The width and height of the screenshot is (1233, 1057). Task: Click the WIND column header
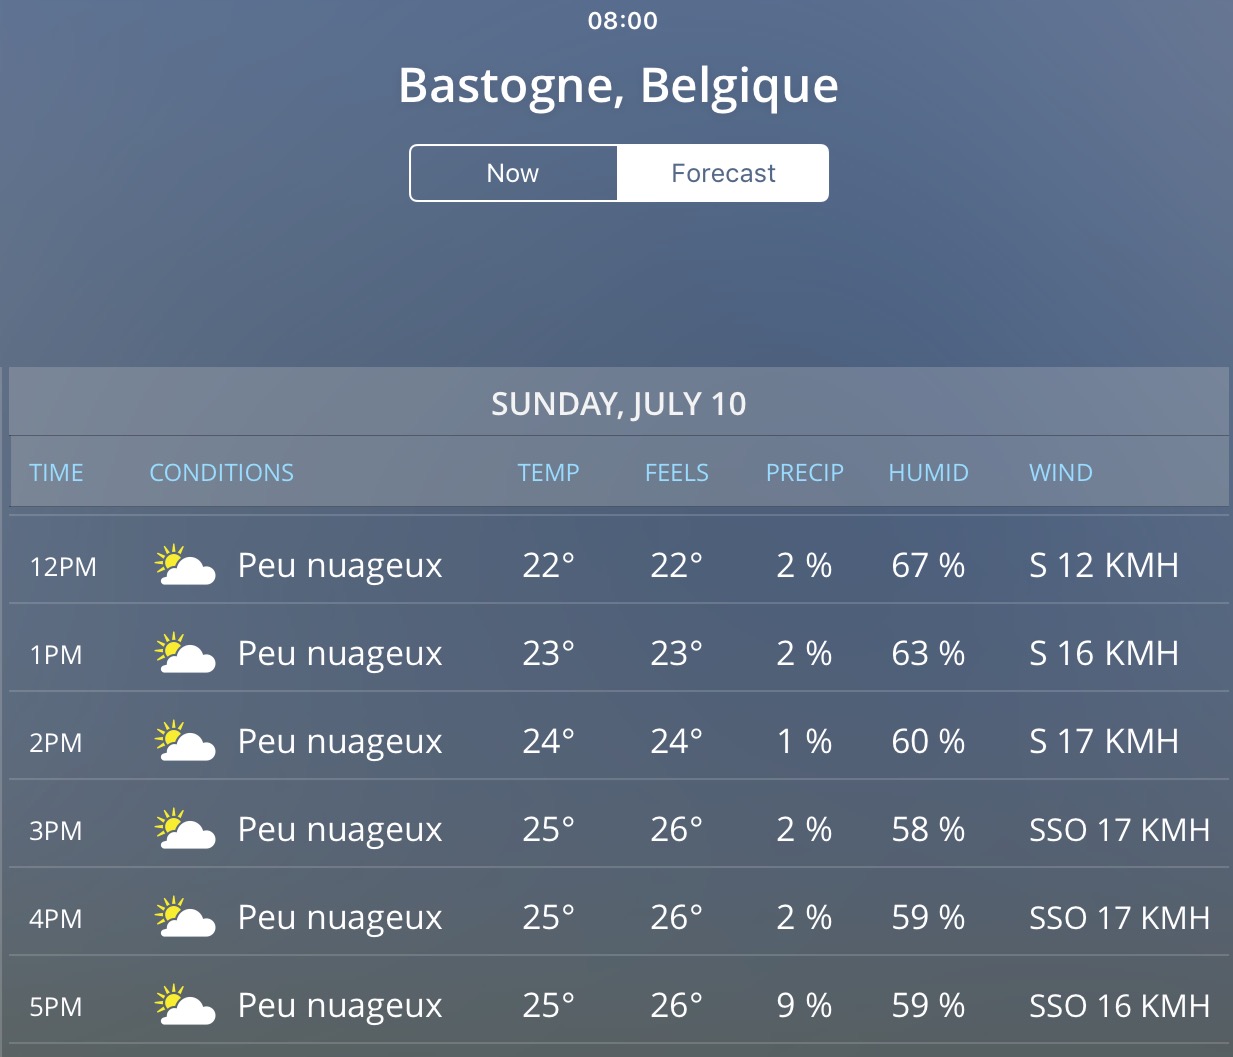(1061, 473)
